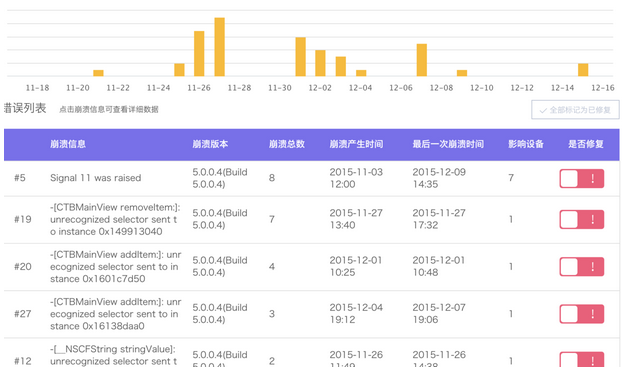Screen dimensions: 622x378
Task: Click crash count 4 in row #20
Action: (x=272, y=267)
